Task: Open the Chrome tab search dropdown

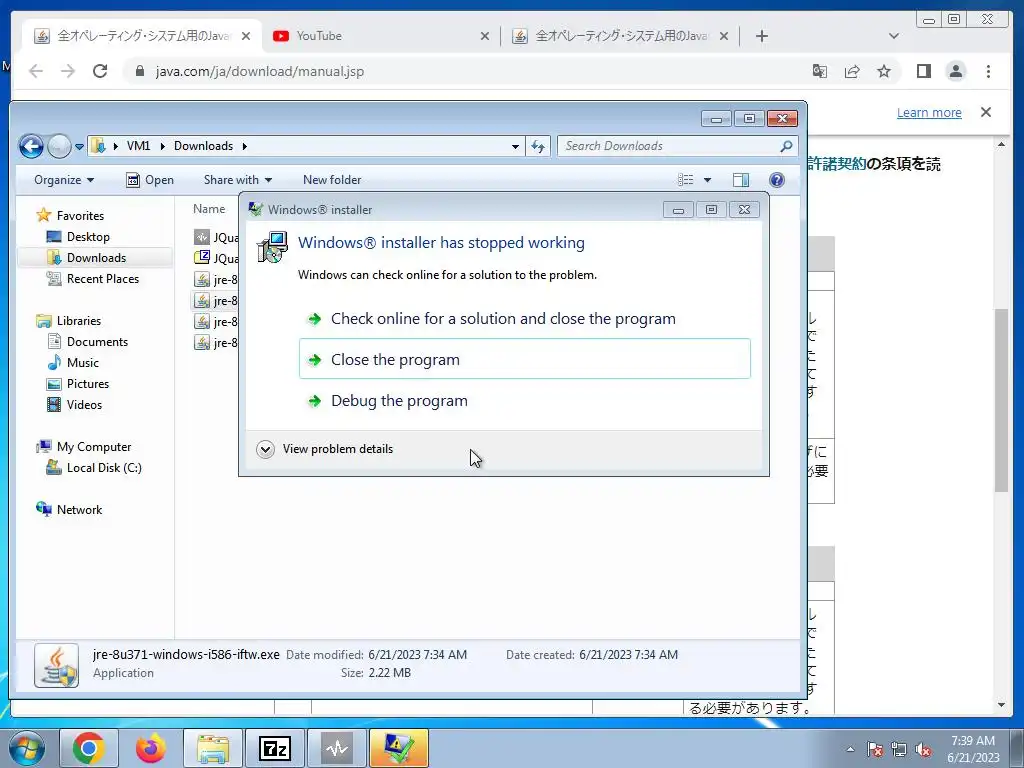Action: click(x=894, y=36)
